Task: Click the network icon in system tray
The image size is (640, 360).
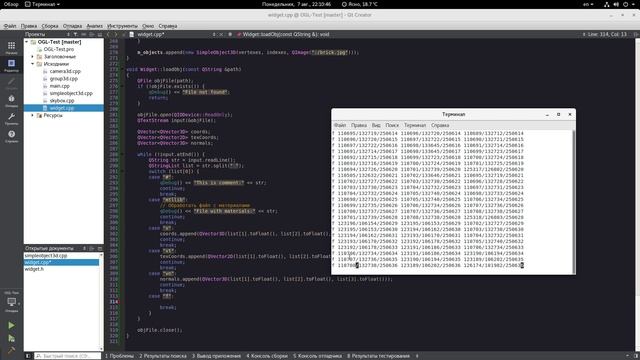Action: point(607,4)
